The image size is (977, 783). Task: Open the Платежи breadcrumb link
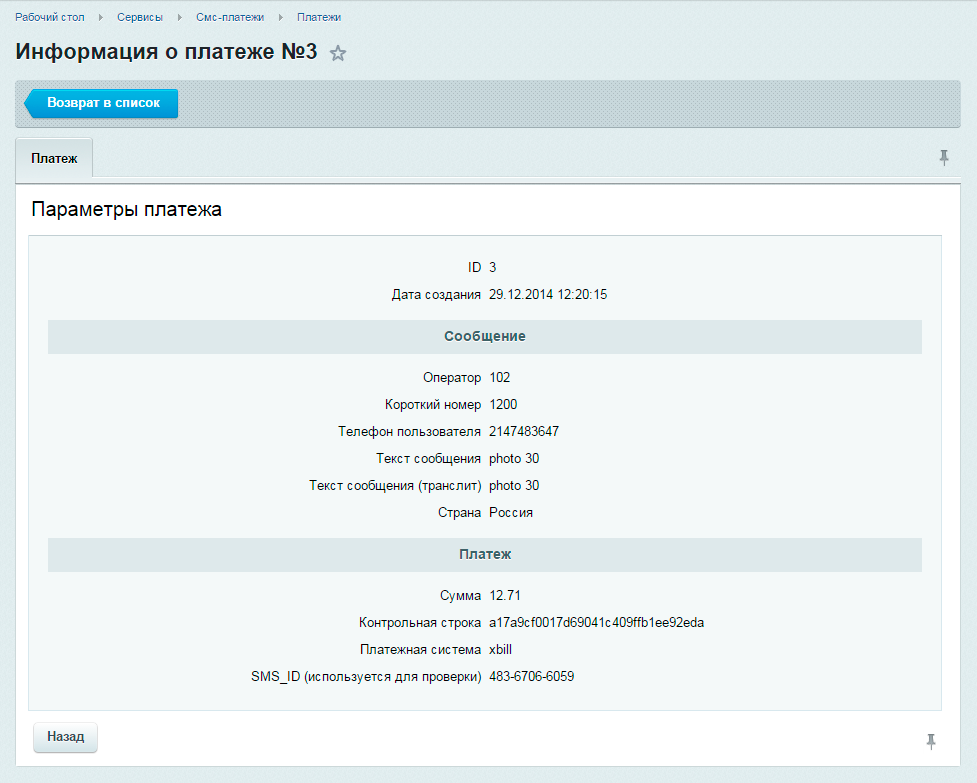point(319,17)
